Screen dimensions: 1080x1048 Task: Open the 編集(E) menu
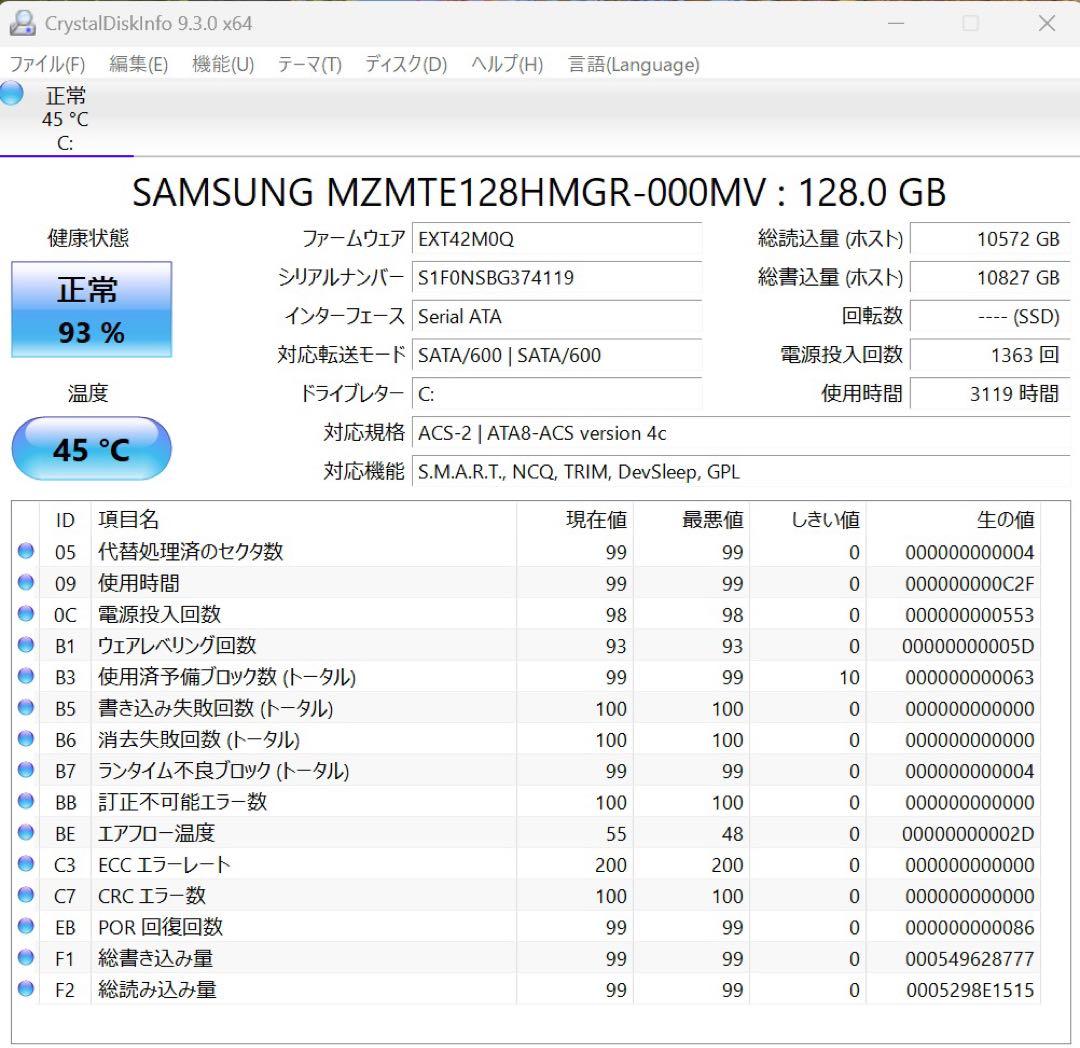(x=137, y=64)
